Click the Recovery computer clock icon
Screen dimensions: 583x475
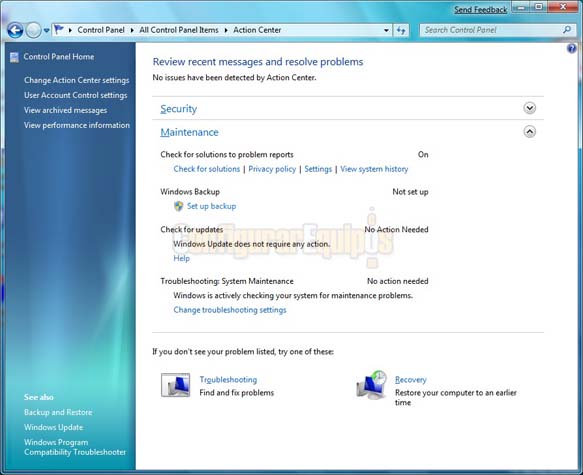(x=371, y=385)
